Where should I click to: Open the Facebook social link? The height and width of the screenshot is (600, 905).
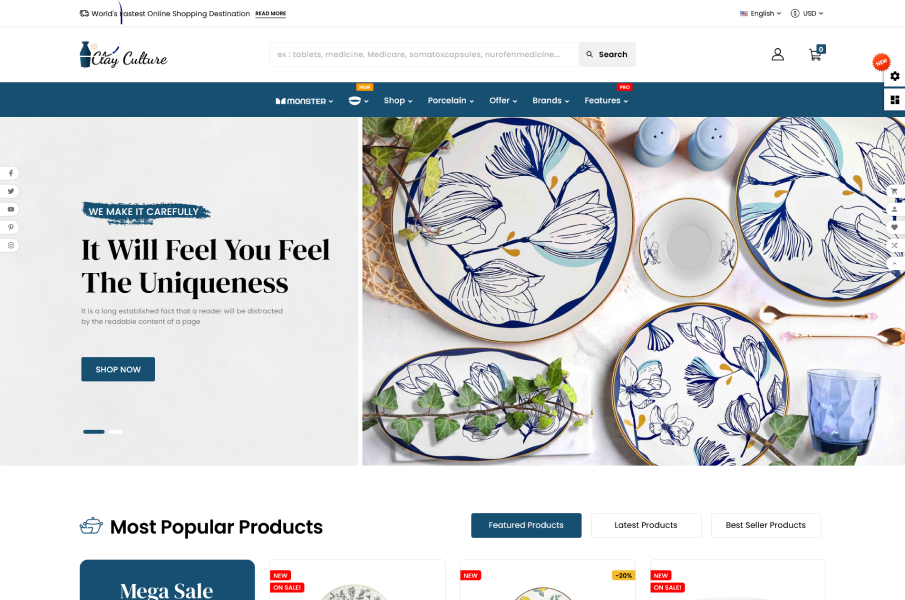pos(10,173)
